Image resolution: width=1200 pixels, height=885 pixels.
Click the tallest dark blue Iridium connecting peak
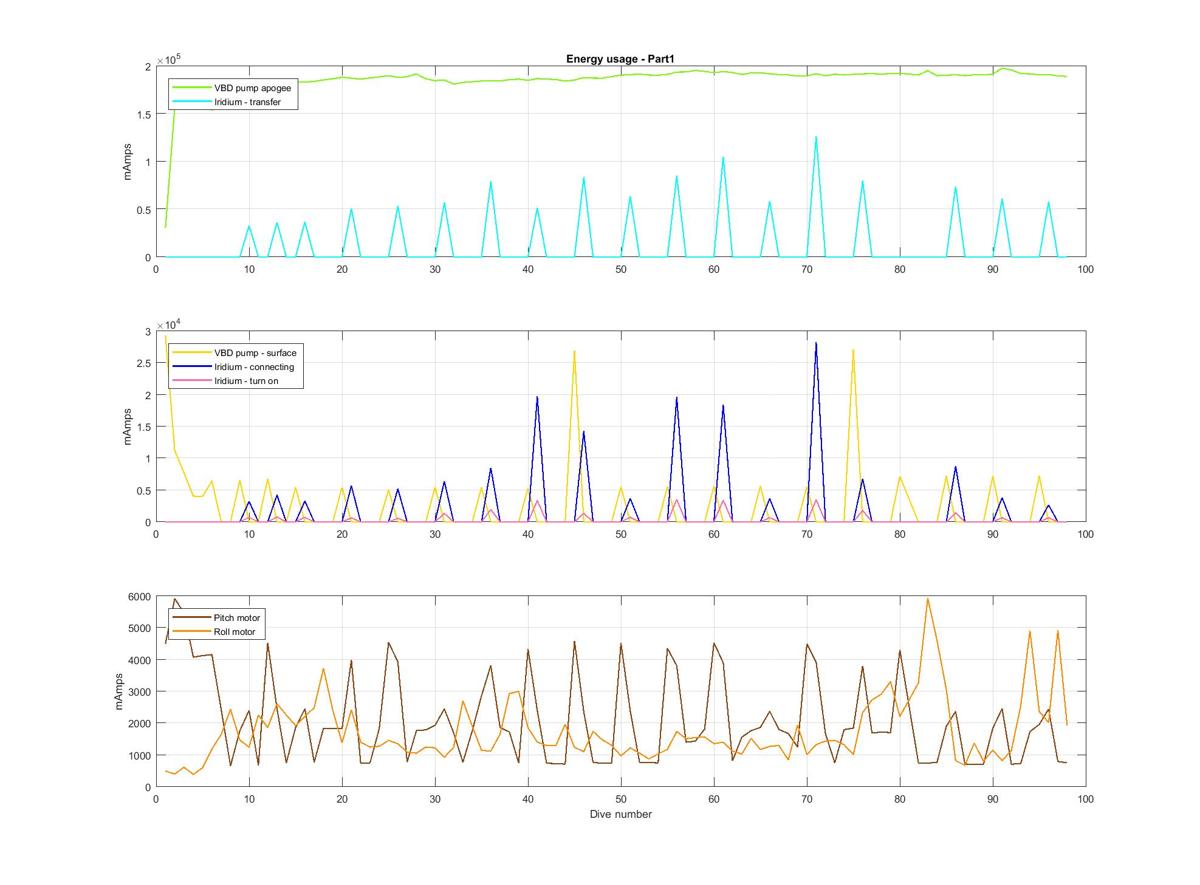tap(816, 344)
